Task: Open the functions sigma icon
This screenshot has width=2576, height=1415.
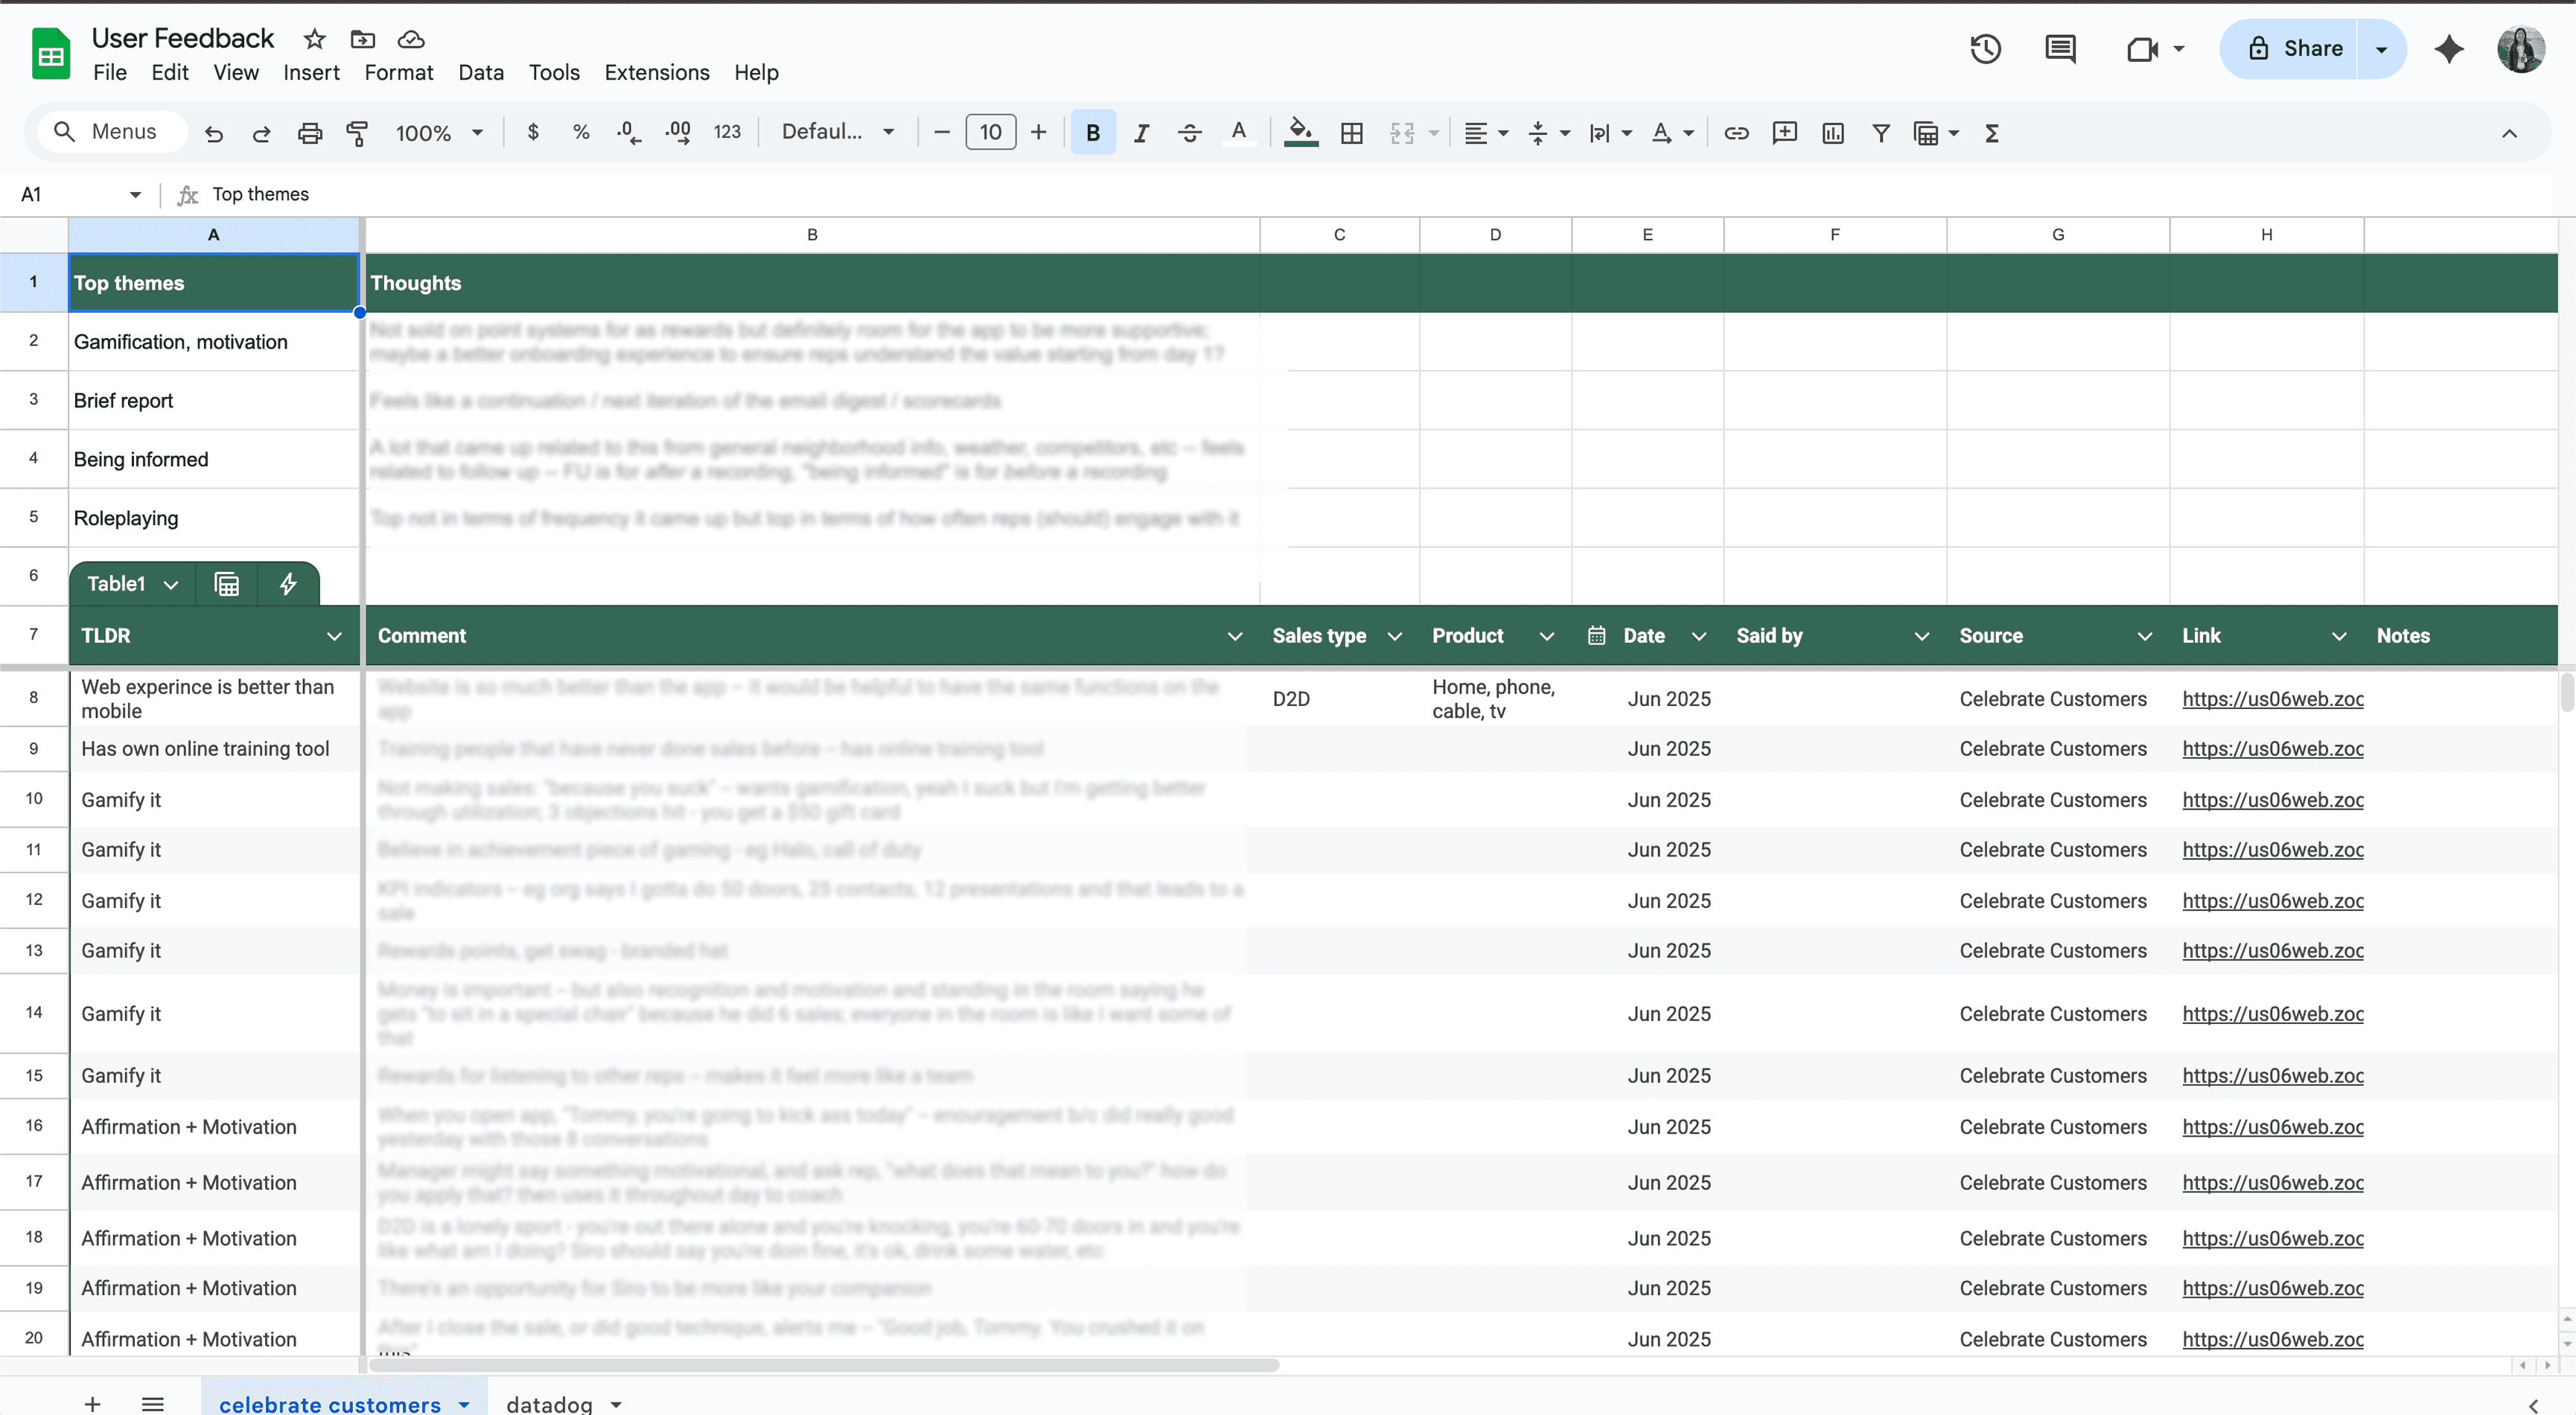Action: coord(1991,133)
